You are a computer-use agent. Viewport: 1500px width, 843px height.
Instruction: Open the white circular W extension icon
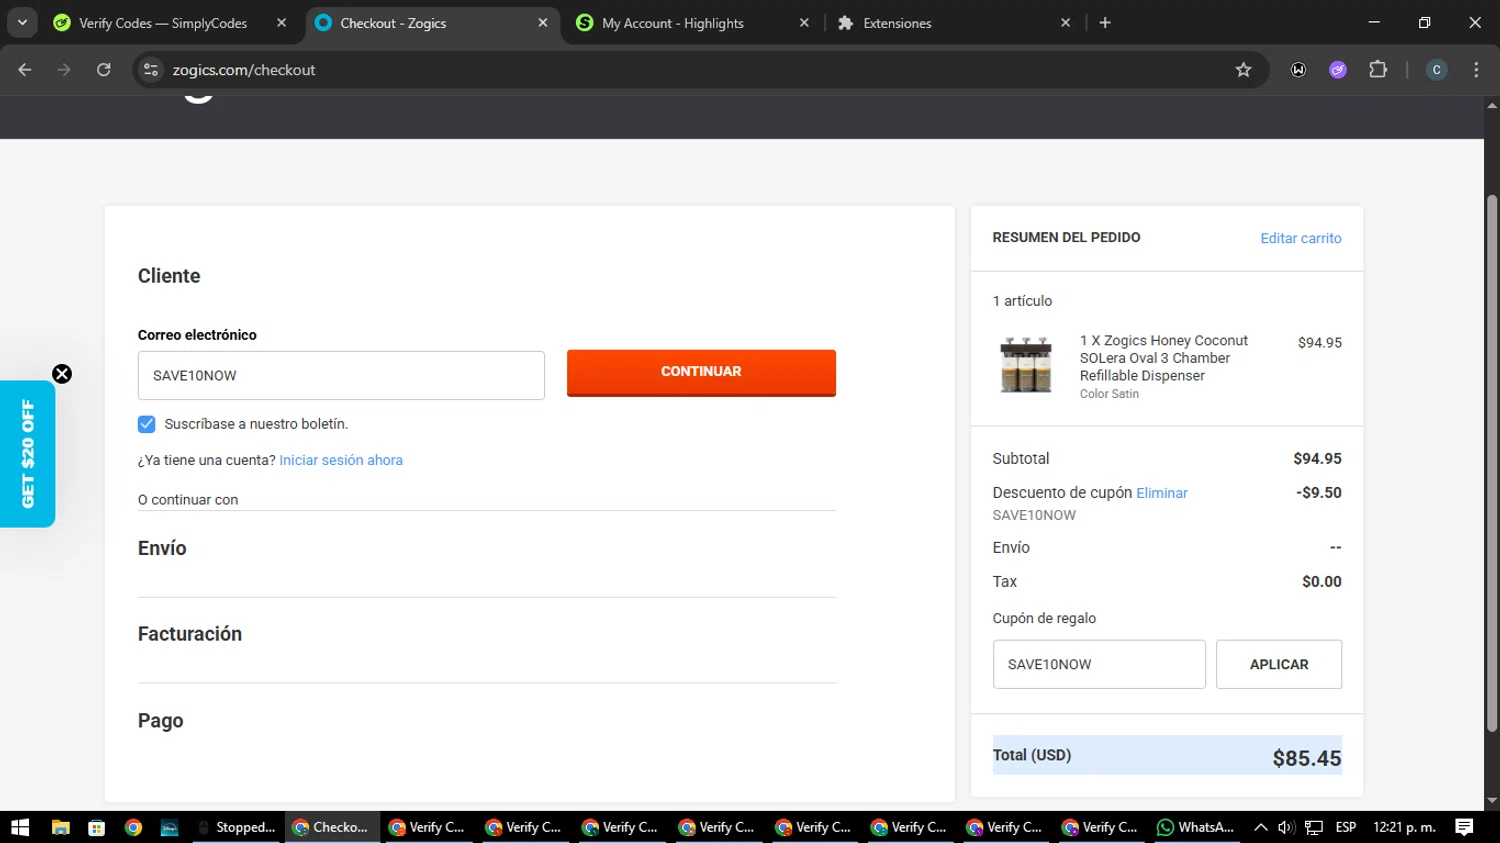click(x=1298, y=70)
